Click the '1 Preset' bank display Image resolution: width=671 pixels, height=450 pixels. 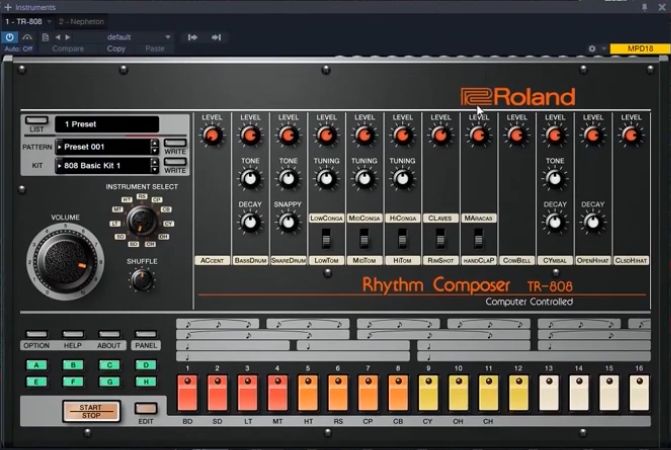click(x=107, y=124)
